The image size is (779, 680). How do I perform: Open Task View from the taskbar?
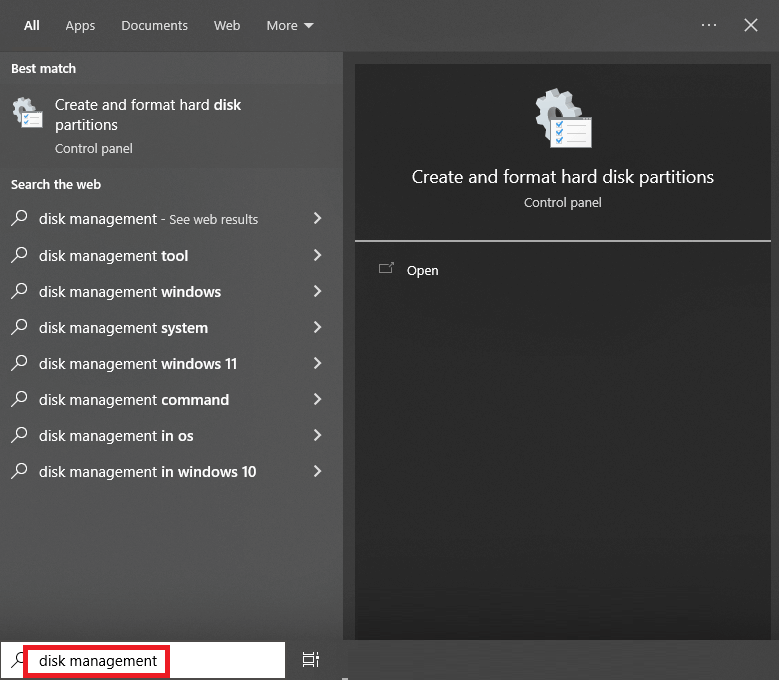click(x=311, y=660)
